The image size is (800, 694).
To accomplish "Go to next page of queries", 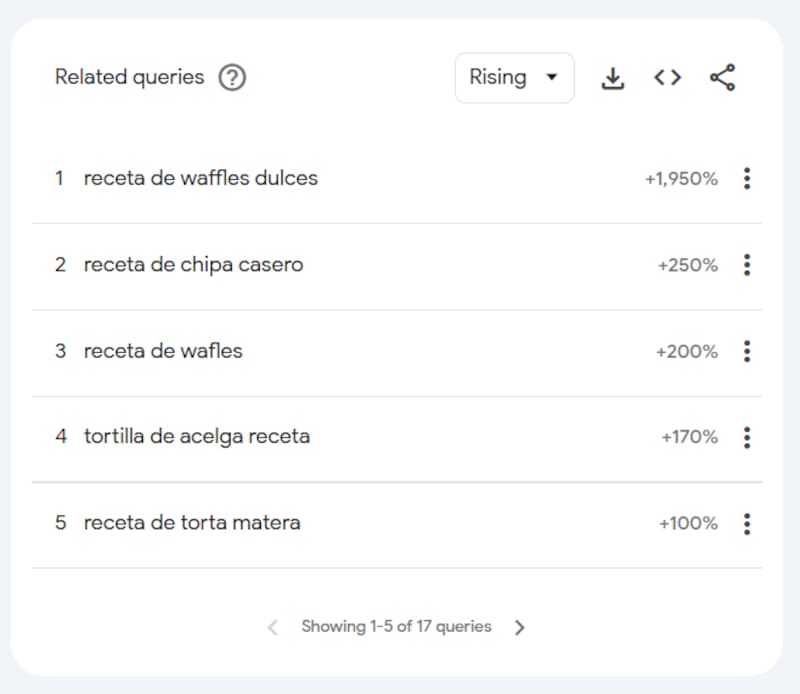I will pos(519,627).
